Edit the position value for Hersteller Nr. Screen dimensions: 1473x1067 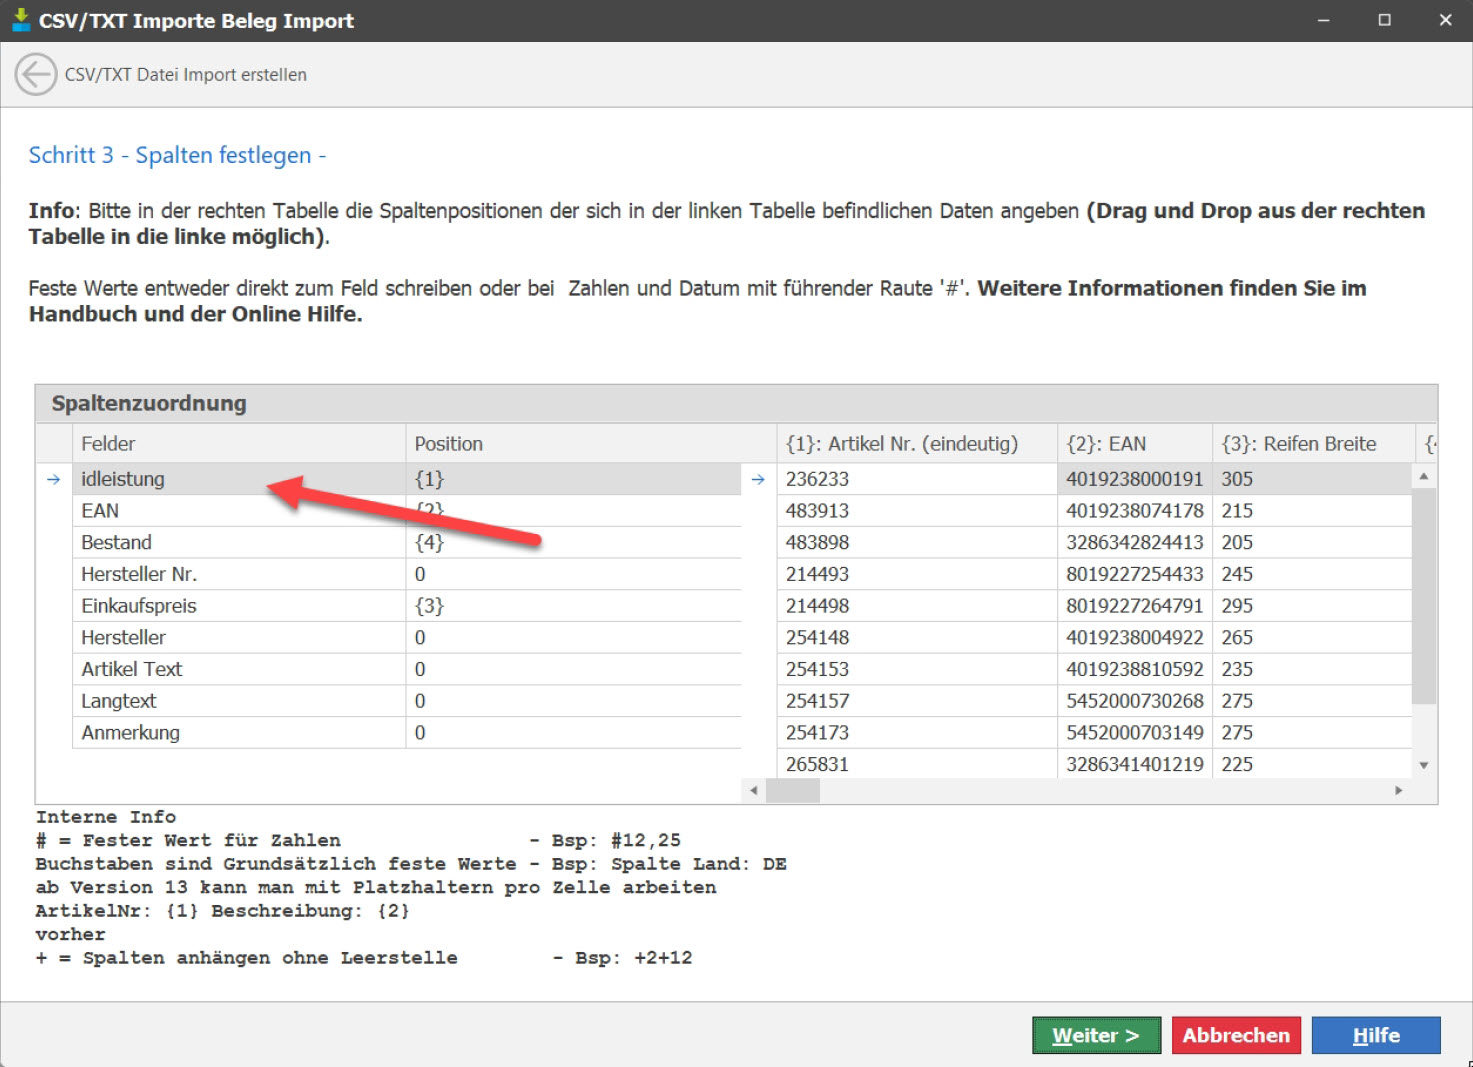[574, 574]
